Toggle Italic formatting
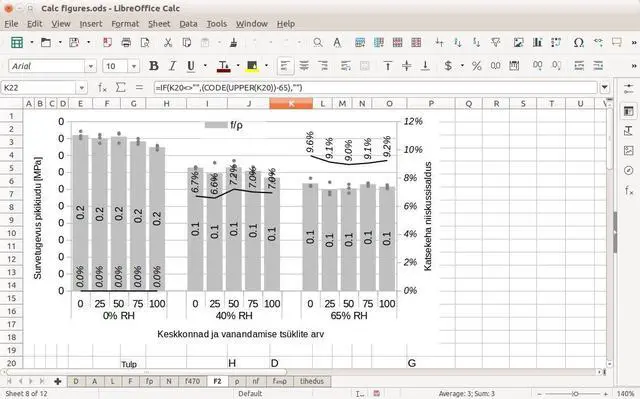This screenshot has width=640, height=399. point(173,66)
